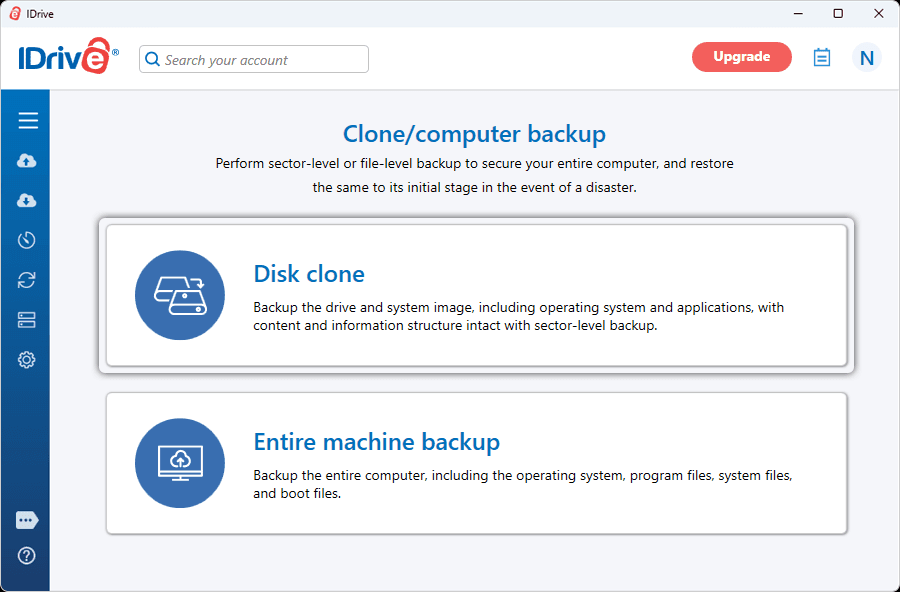The height and width of the screenshot is (592, 900).
Task: Click the search magnifier icon
Action: coord(152,59)
